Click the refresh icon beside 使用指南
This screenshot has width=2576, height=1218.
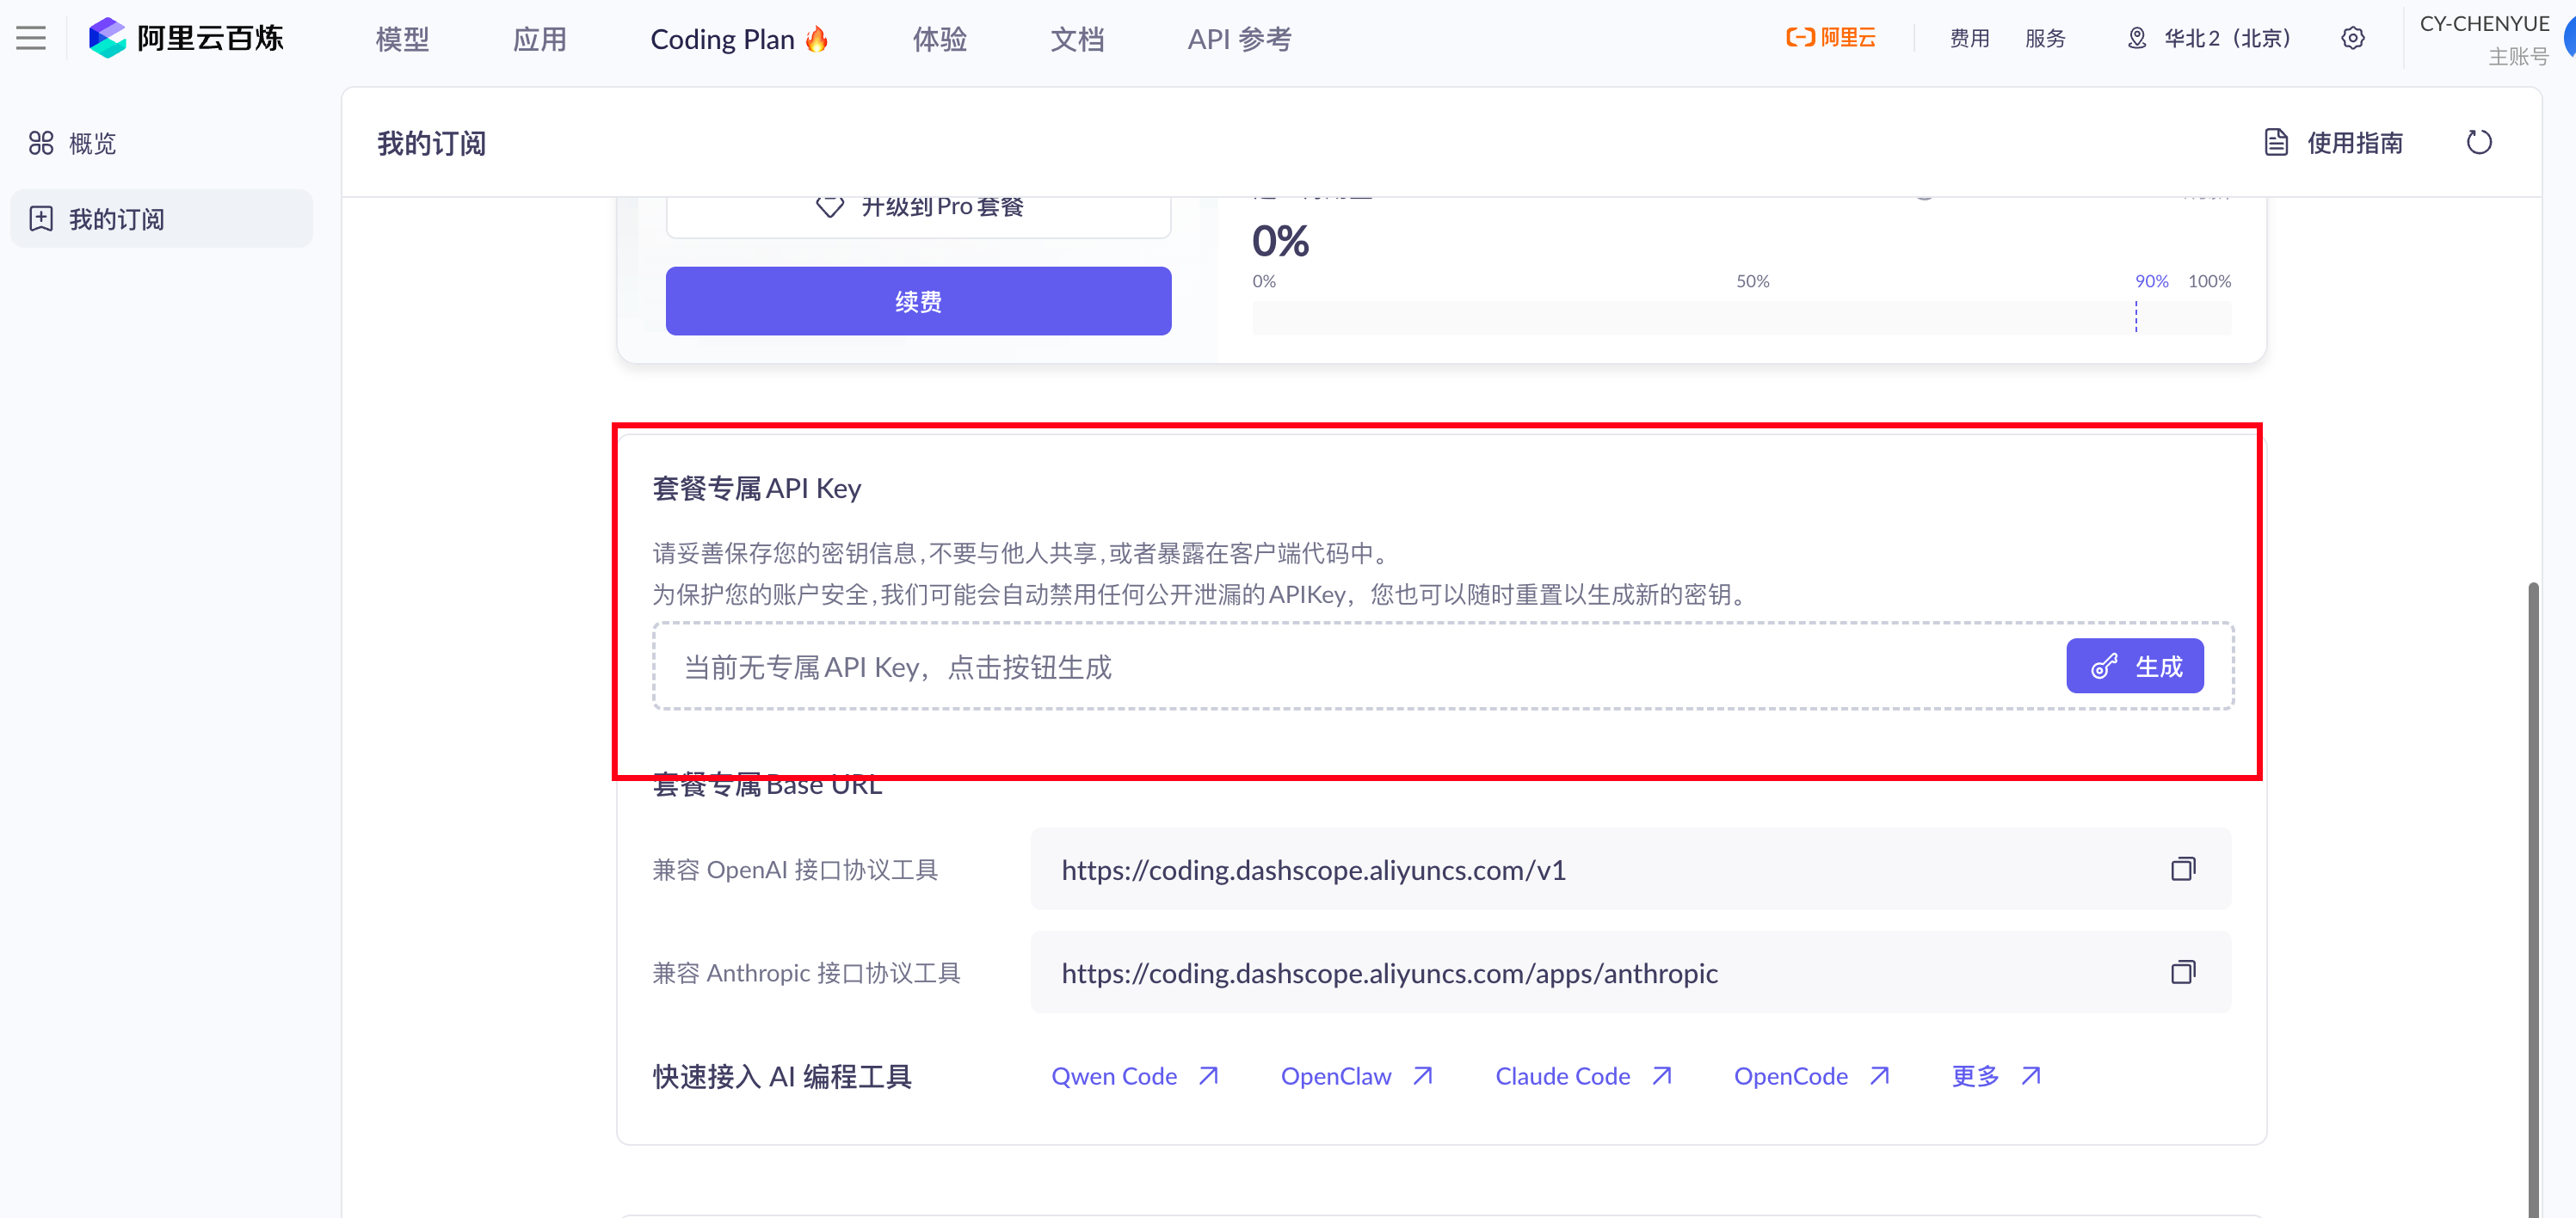coord(2478,143)
